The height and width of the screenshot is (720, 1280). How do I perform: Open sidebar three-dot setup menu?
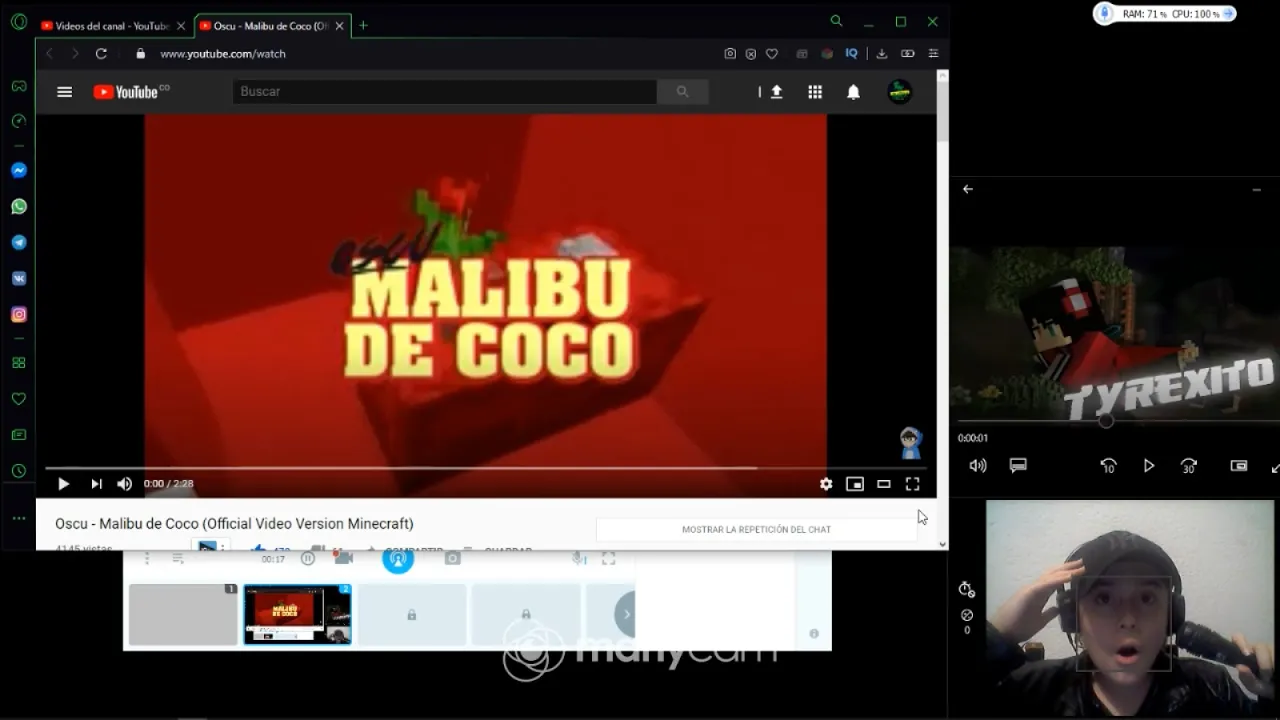tap(19, 518)
